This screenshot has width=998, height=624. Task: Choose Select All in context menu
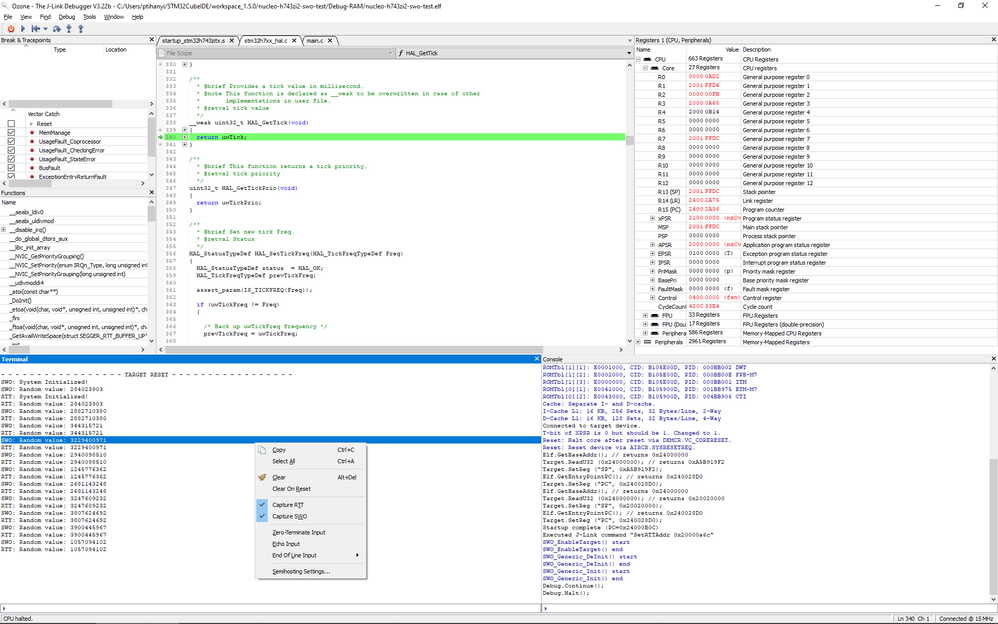[311, 461]
